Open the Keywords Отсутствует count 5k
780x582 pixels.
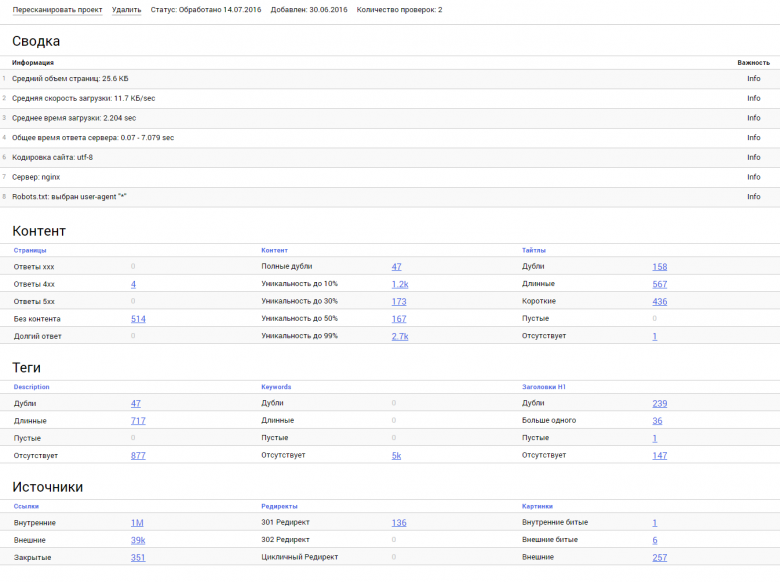[x=396, y=456]
